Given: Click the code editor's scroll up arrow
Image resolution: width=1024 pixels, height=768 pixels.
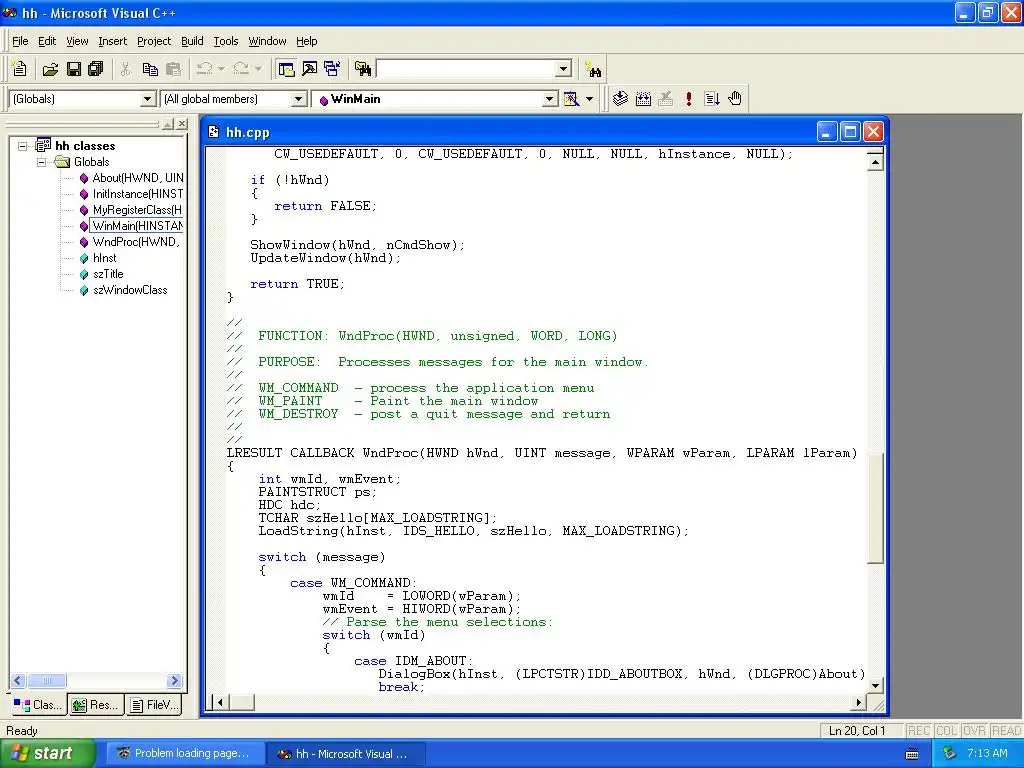Looking at the screenshot, I should (875, 161).
